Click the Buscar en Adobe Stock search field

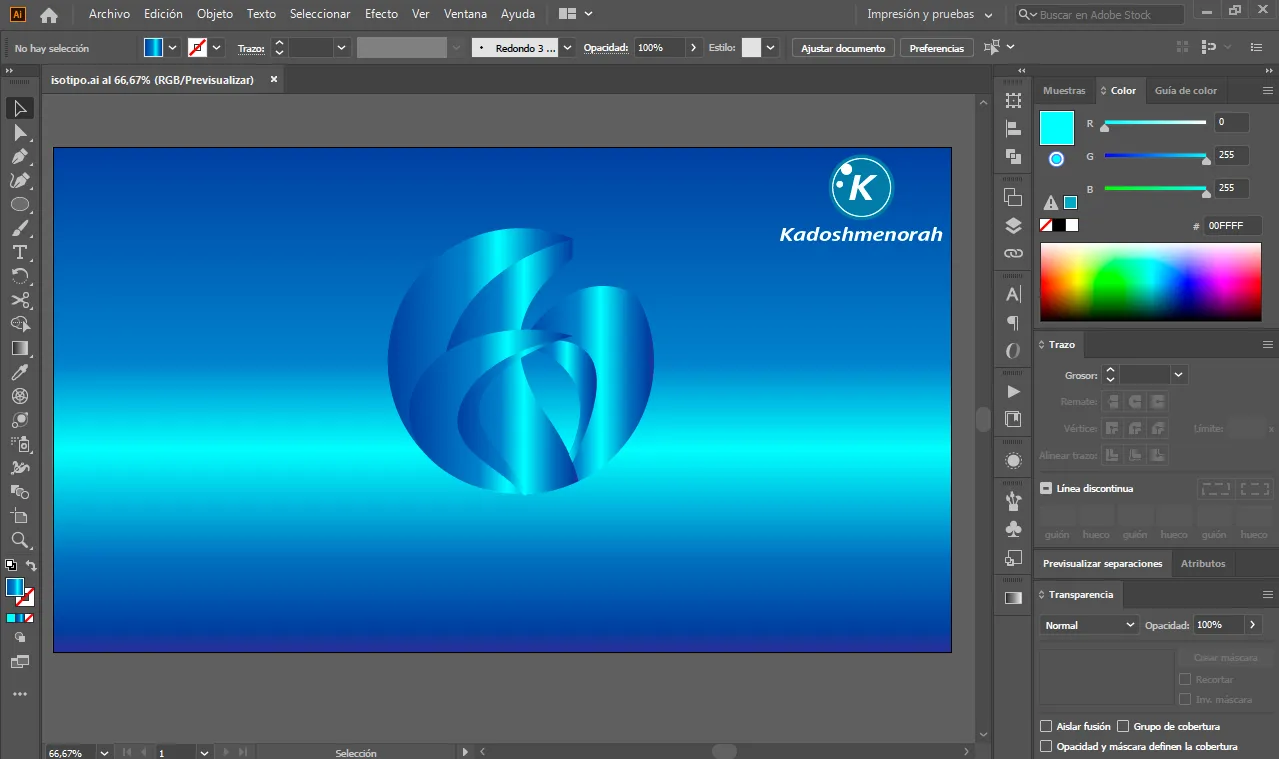pos(1100,15)
